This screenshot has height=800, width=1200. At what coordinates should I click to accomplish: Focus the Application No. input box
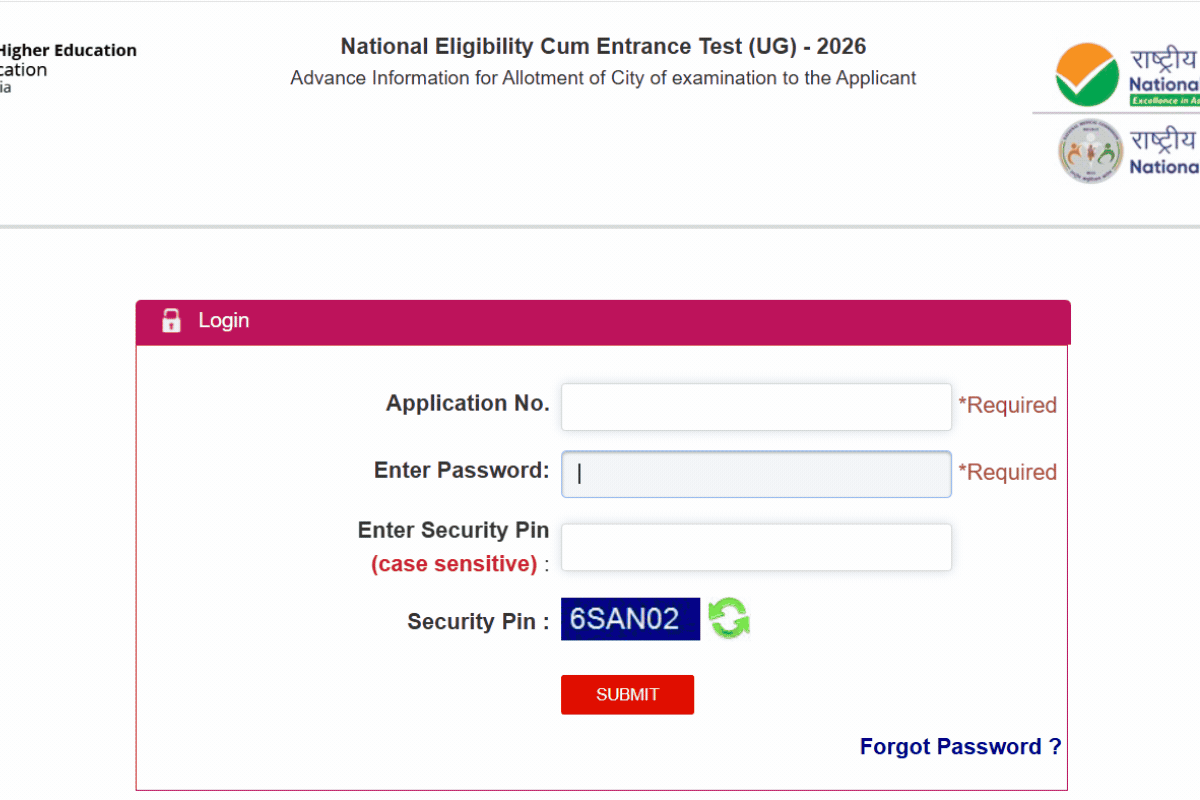click(x=755, y=407)
